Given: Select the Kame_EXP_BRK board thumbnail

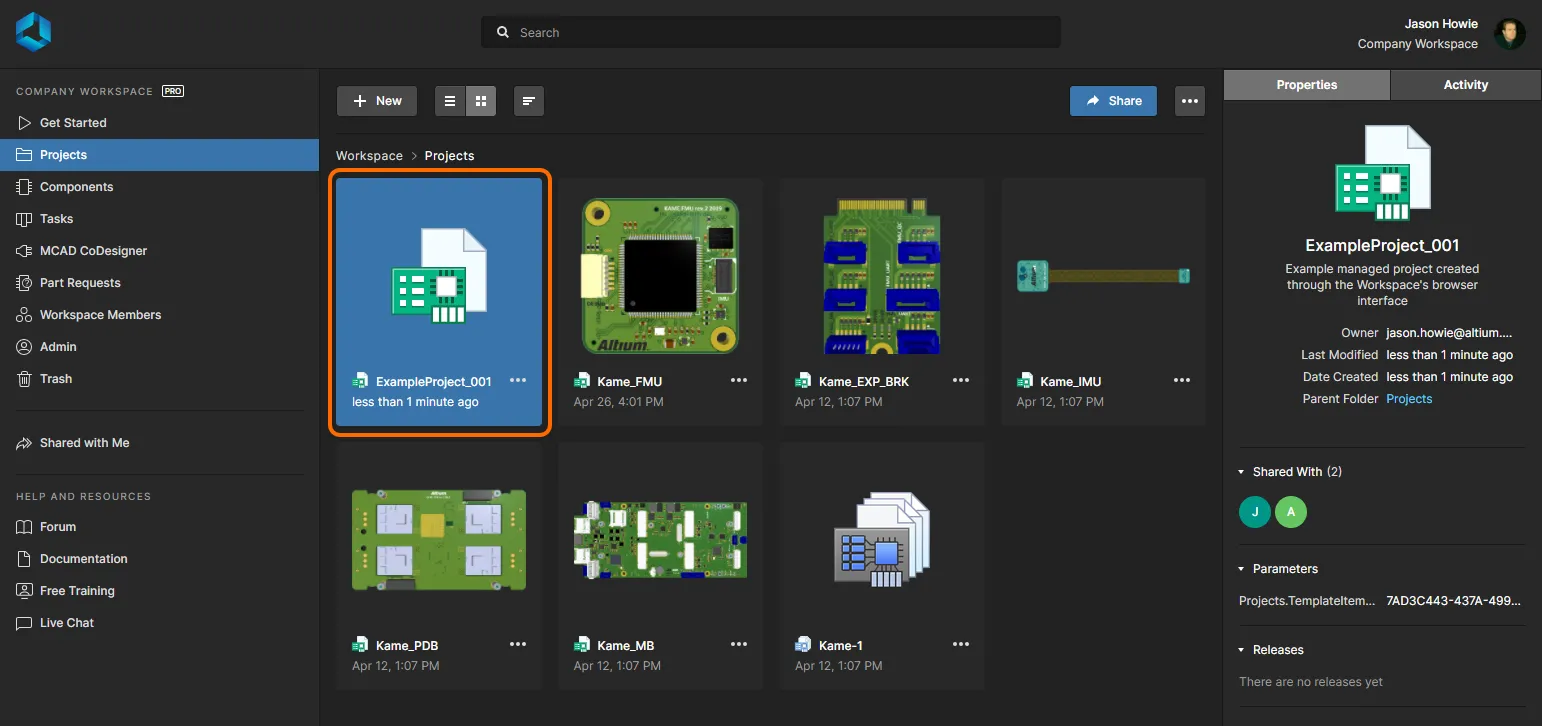Looking at the screenshot, I should pyautogui.click(x=882, y=275).
